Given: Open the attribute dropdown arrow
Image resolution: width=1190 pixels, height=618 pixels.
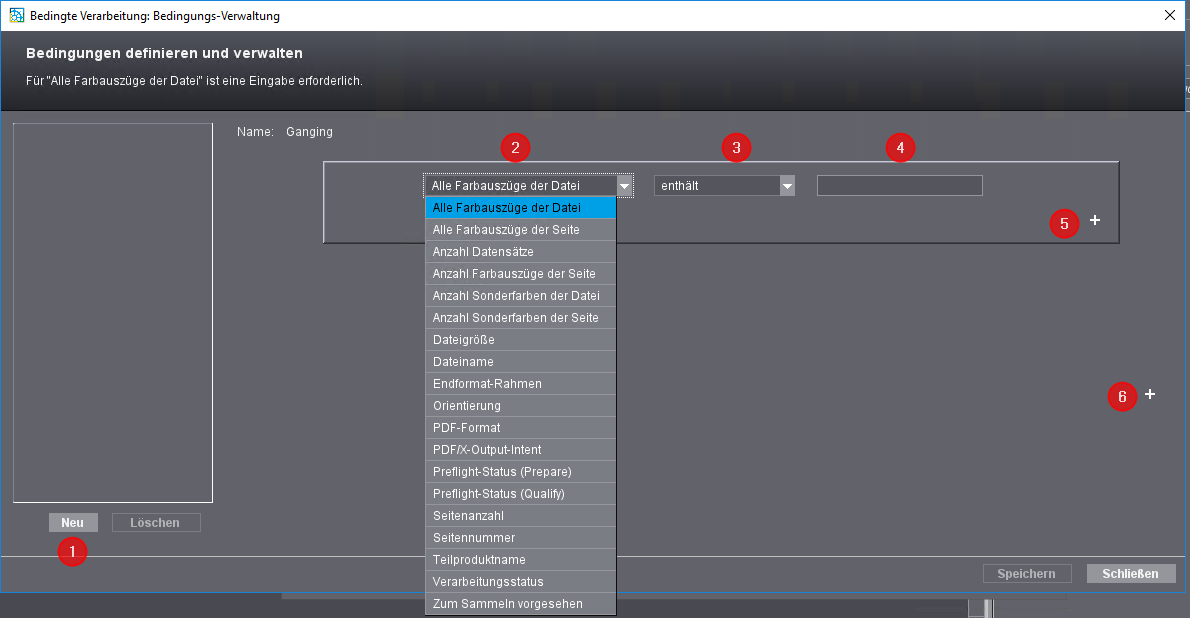Looking at the screenshot, I should point(624,185).
